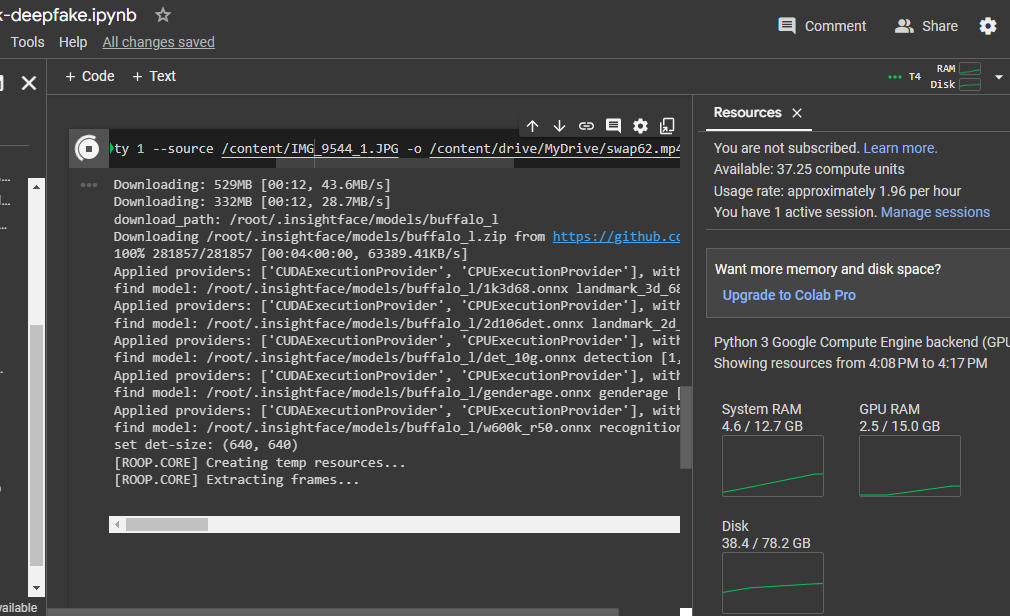Close the Resources tab
Image resolution: width=1010 pixels, height=616 pixels.
pyautogui.click(x=797, y=113)
